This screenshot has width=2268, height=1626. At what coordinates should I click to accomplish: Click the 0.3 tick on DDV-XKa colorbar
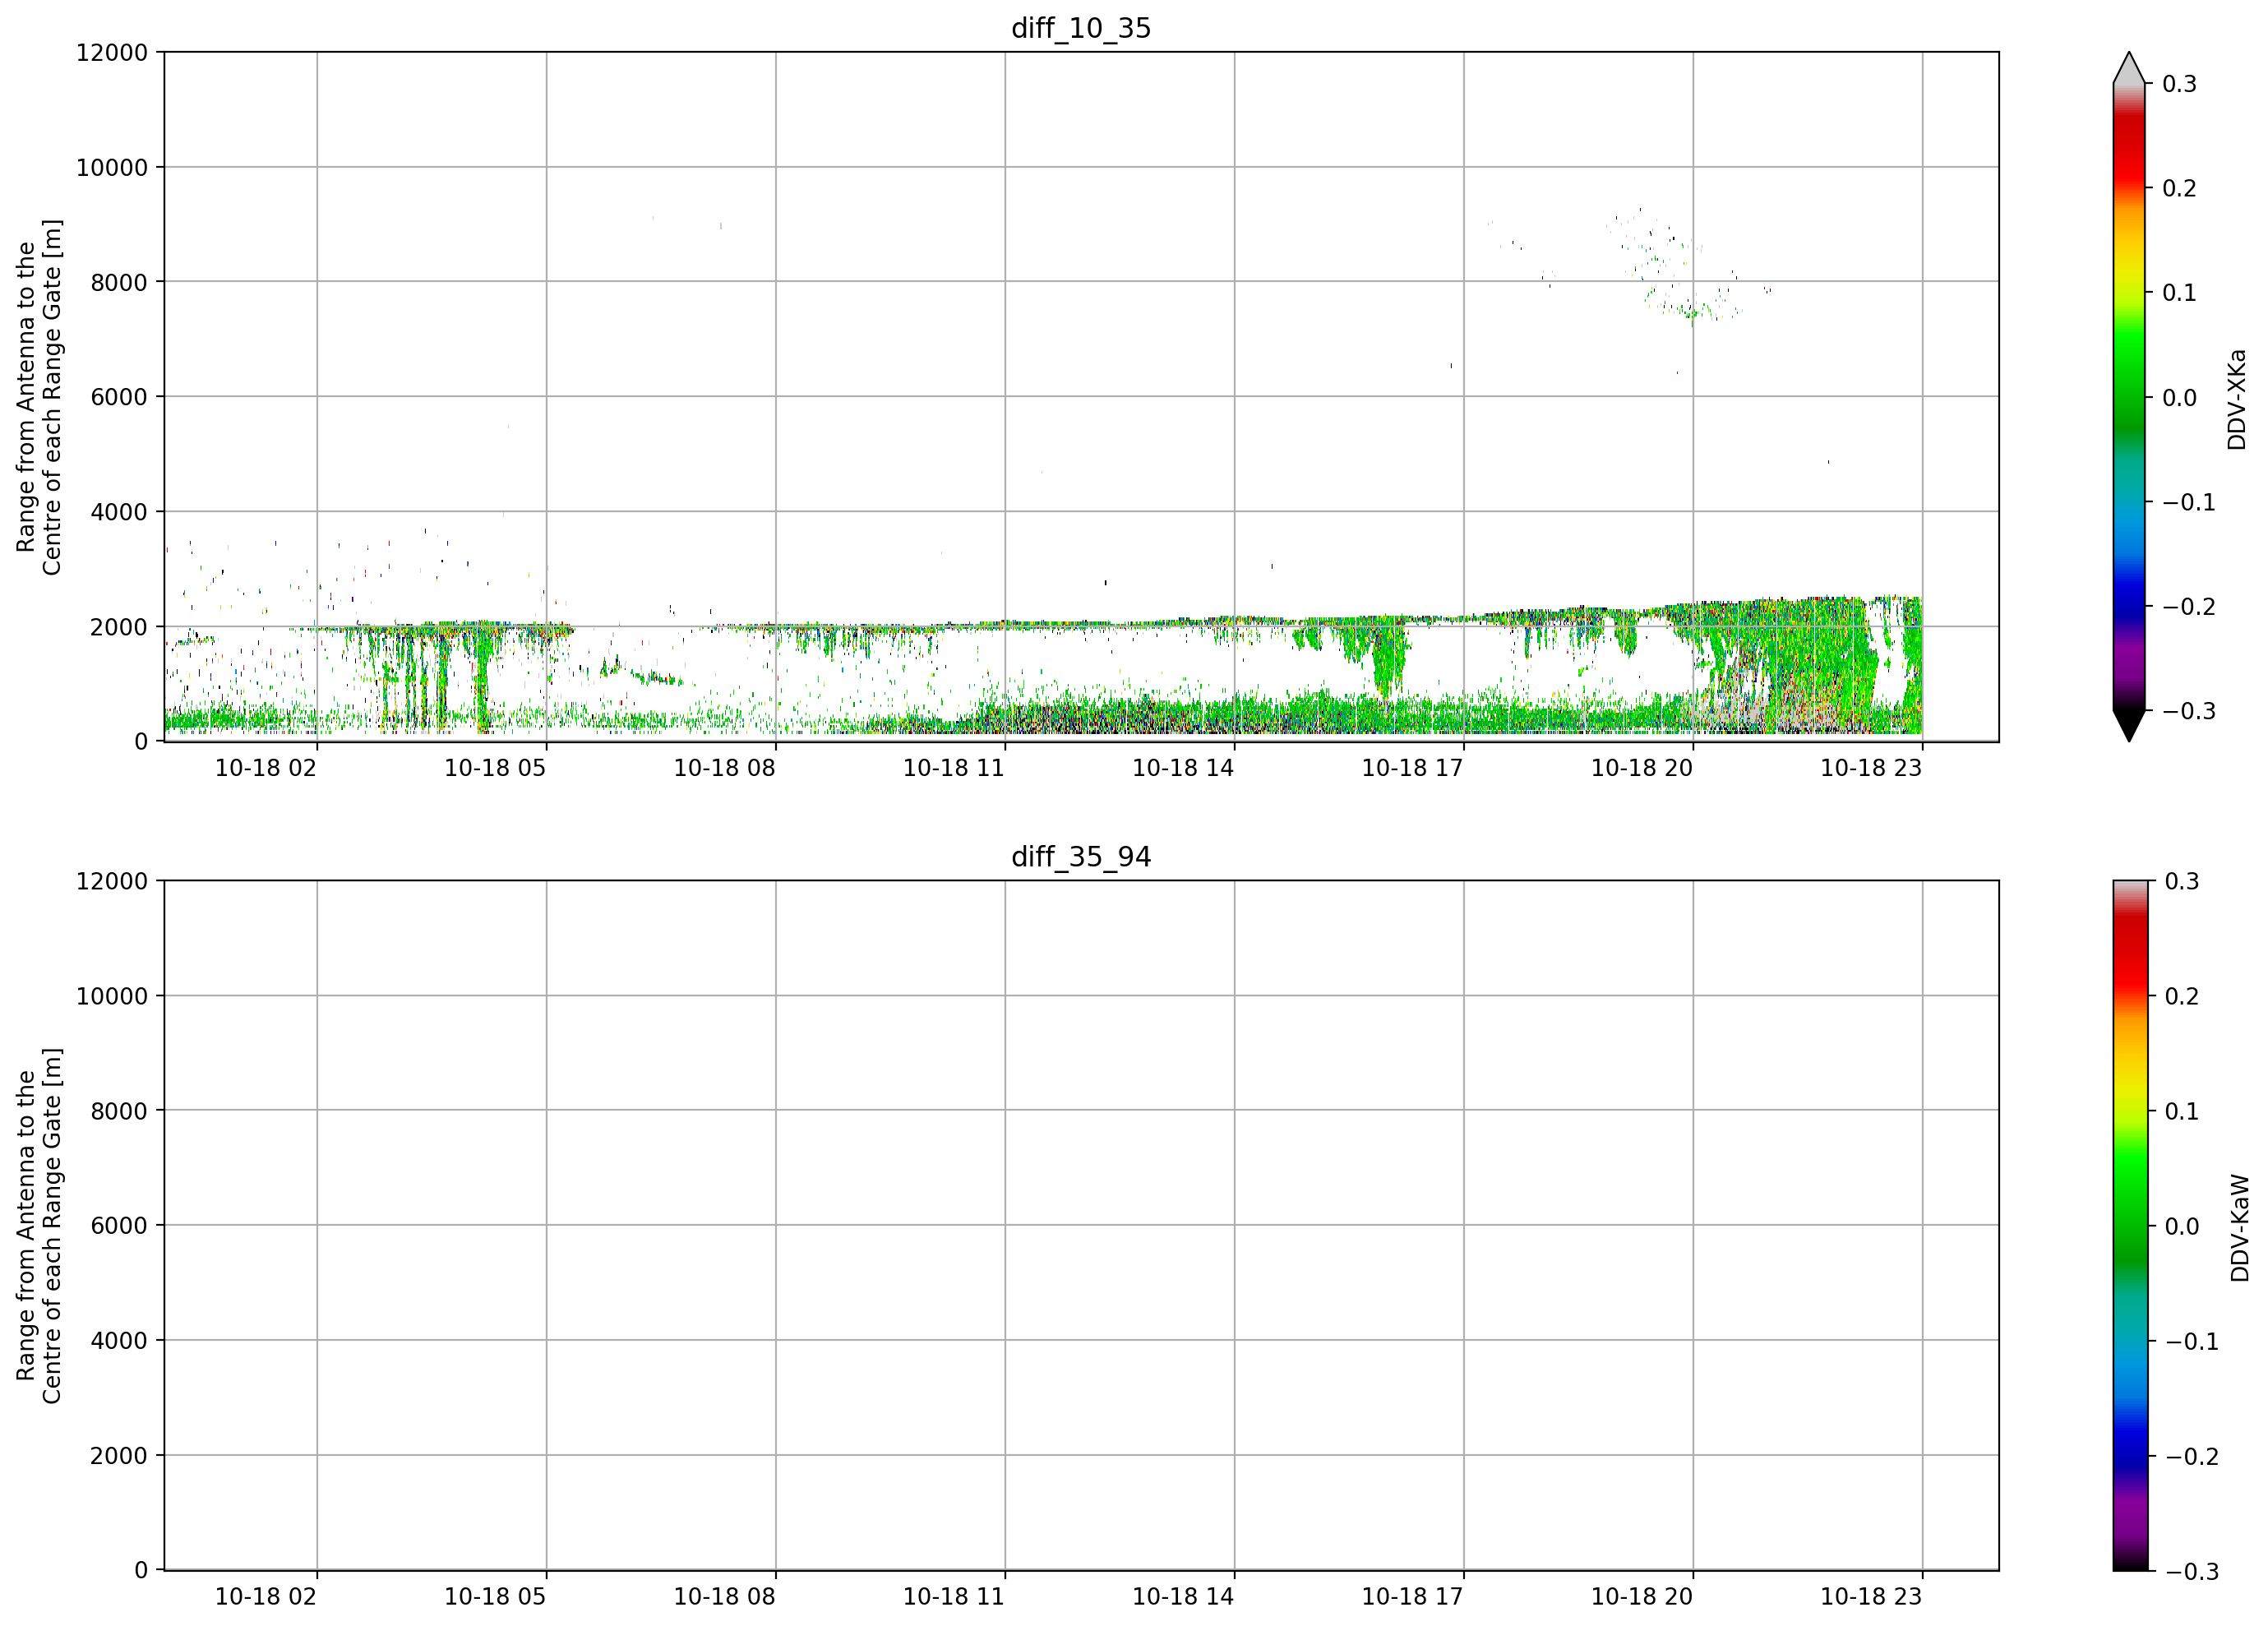coord(2179,84)
